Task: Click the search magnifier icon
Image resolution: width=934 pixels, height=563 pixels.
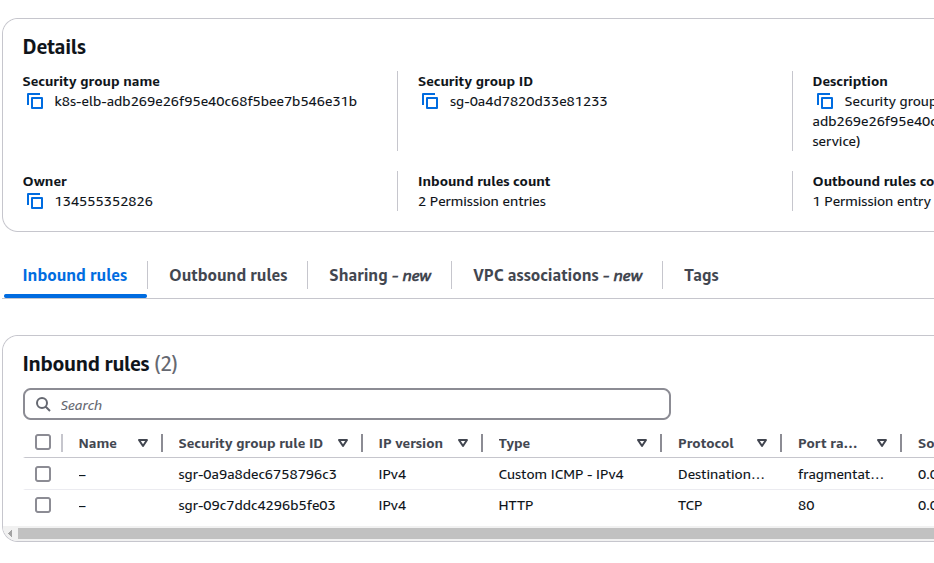Action: (x=43, y=405)
